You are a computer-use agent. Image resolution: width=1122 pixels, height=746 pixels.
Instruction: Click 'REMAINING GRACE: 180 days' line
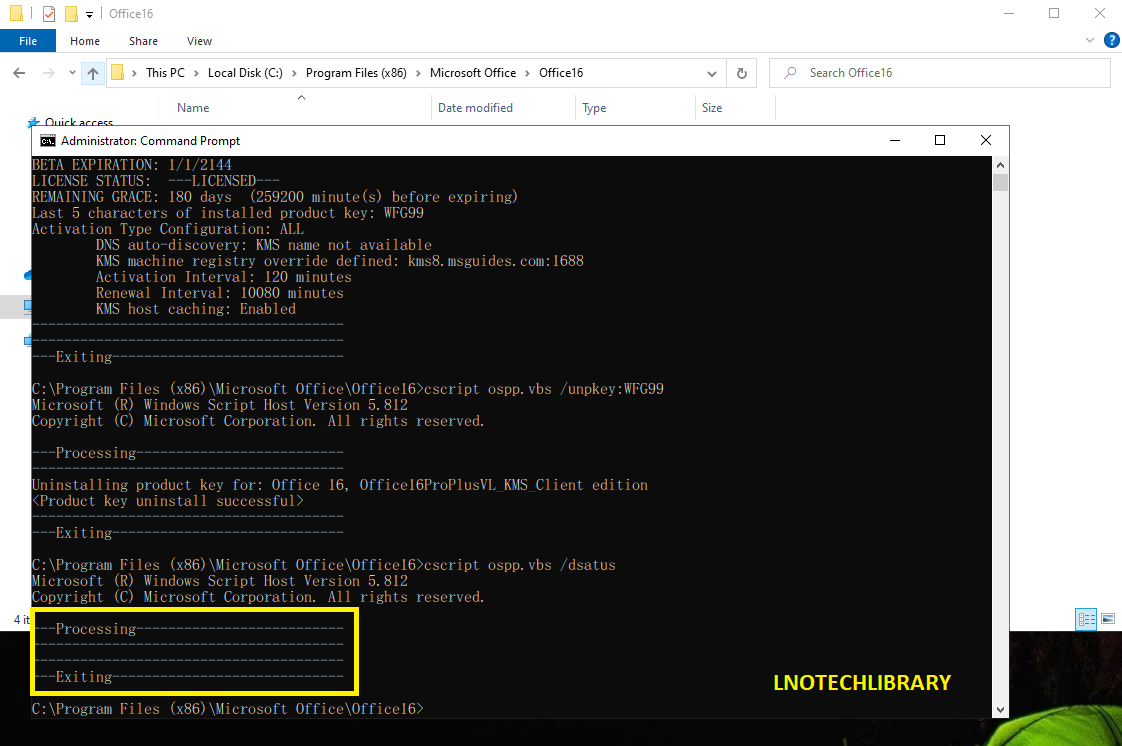[x=274, y=197]
